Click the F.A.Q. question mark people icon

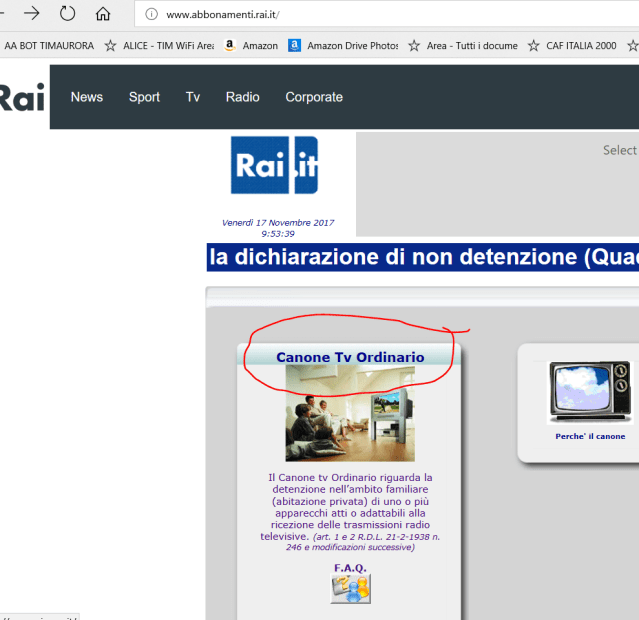point(350,589)
